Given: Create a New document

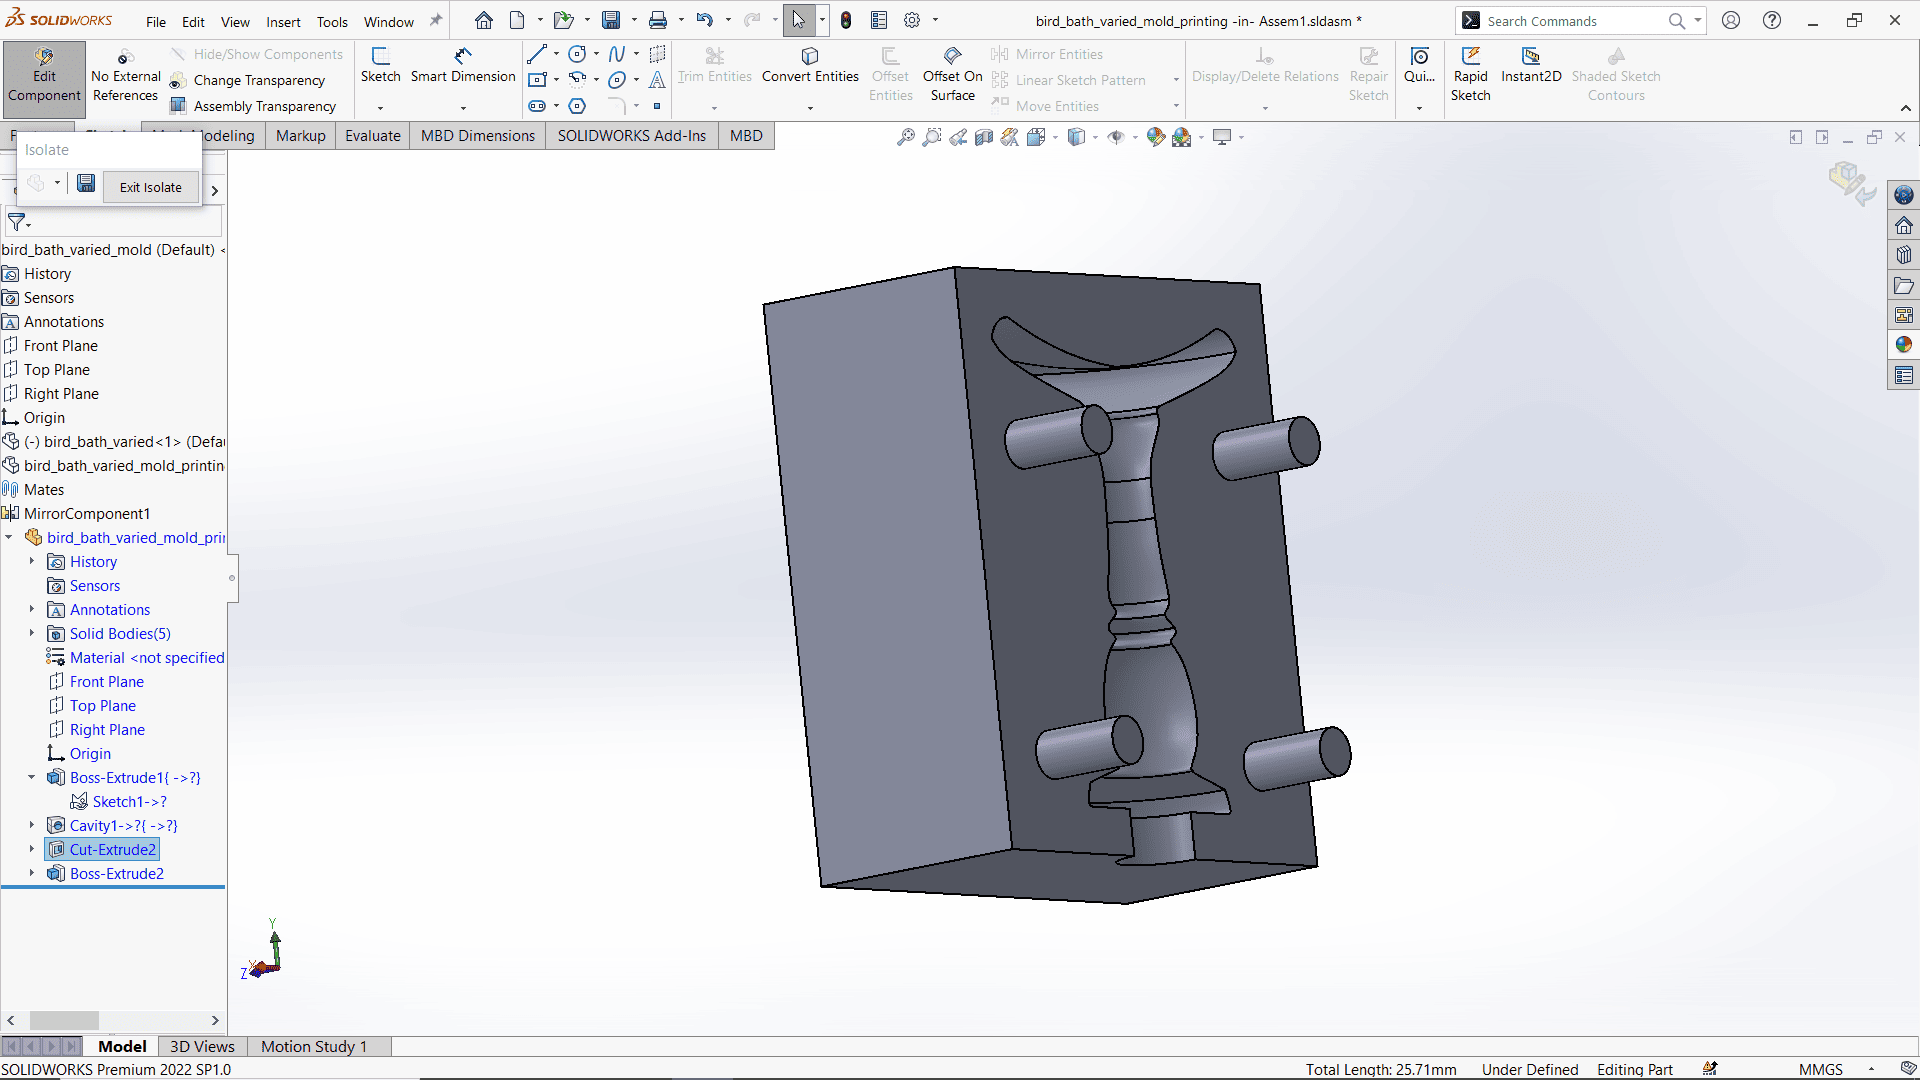Looking at the screenshot, I should tap(517, 20).
